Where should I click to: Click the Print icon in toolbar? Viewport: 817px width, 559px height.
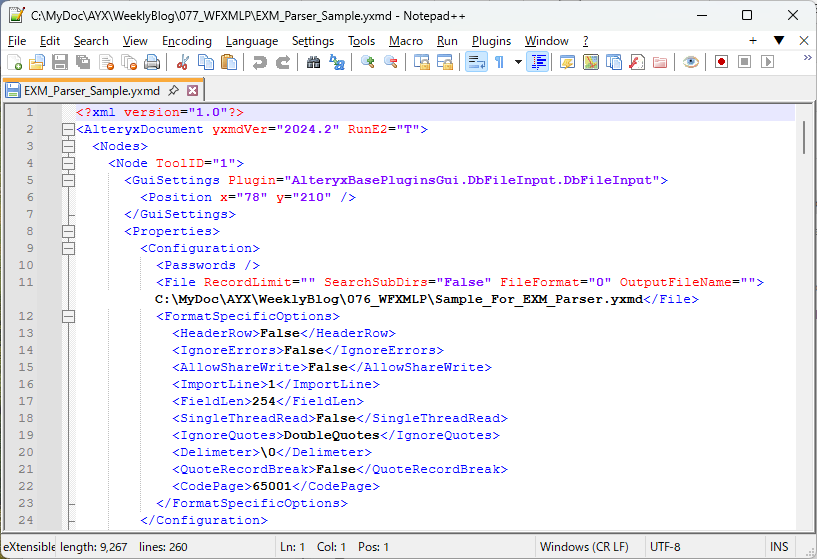152,62
